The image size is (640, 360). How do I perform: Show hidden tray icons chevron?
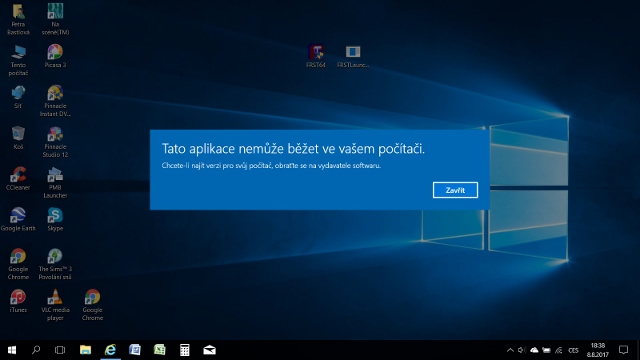pos(510,350)
